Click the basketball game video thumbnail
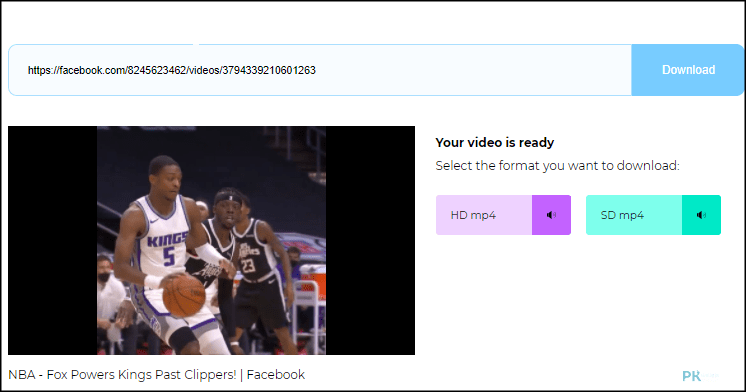746x392 pixels. (x=211, y=240)
